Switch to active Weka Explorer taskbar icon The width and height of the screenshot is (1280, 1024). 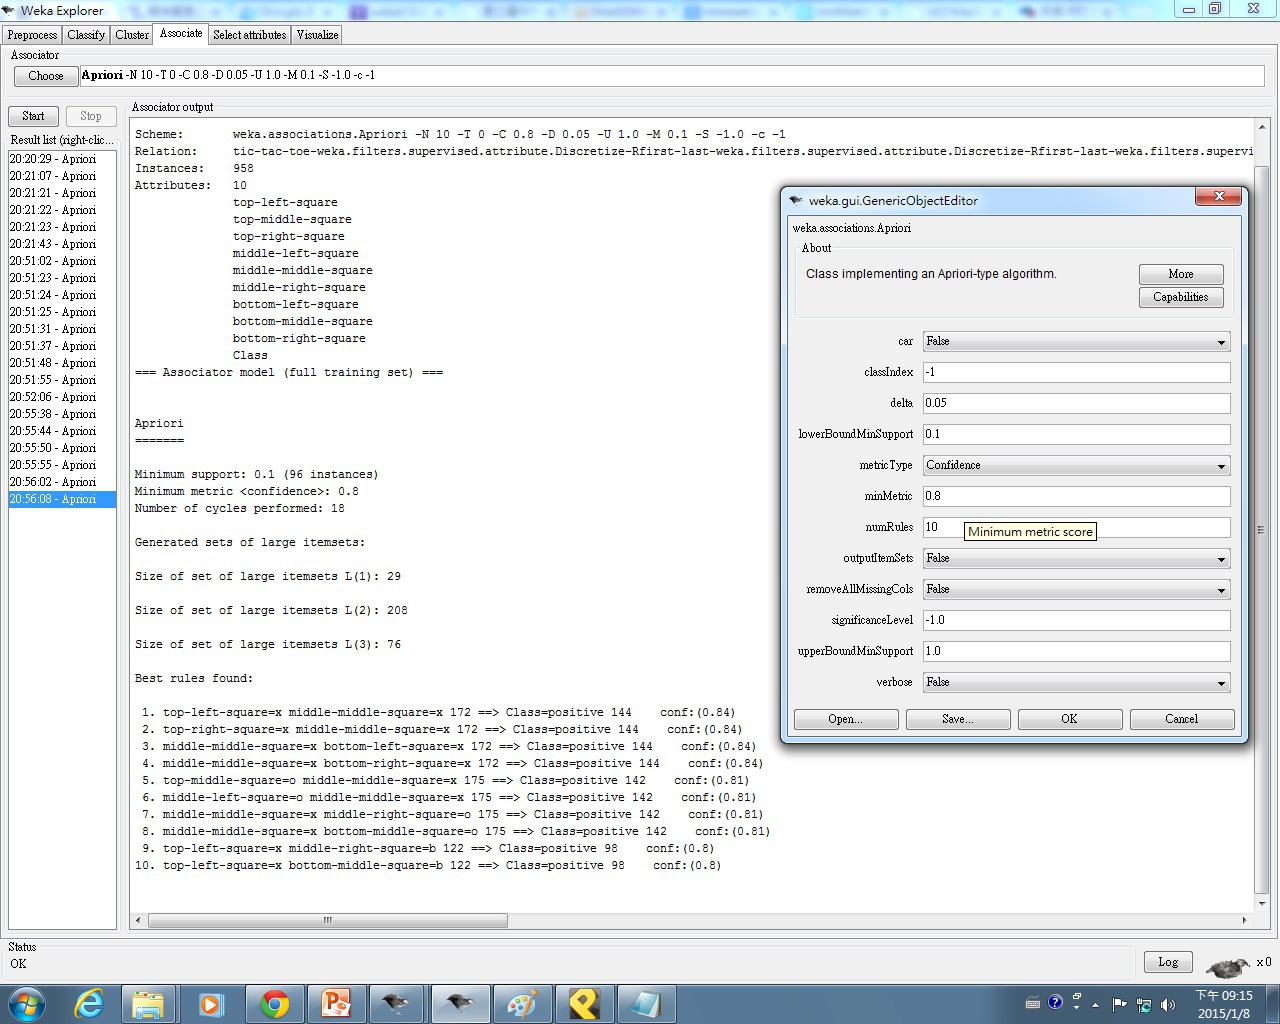(459, 1003)
